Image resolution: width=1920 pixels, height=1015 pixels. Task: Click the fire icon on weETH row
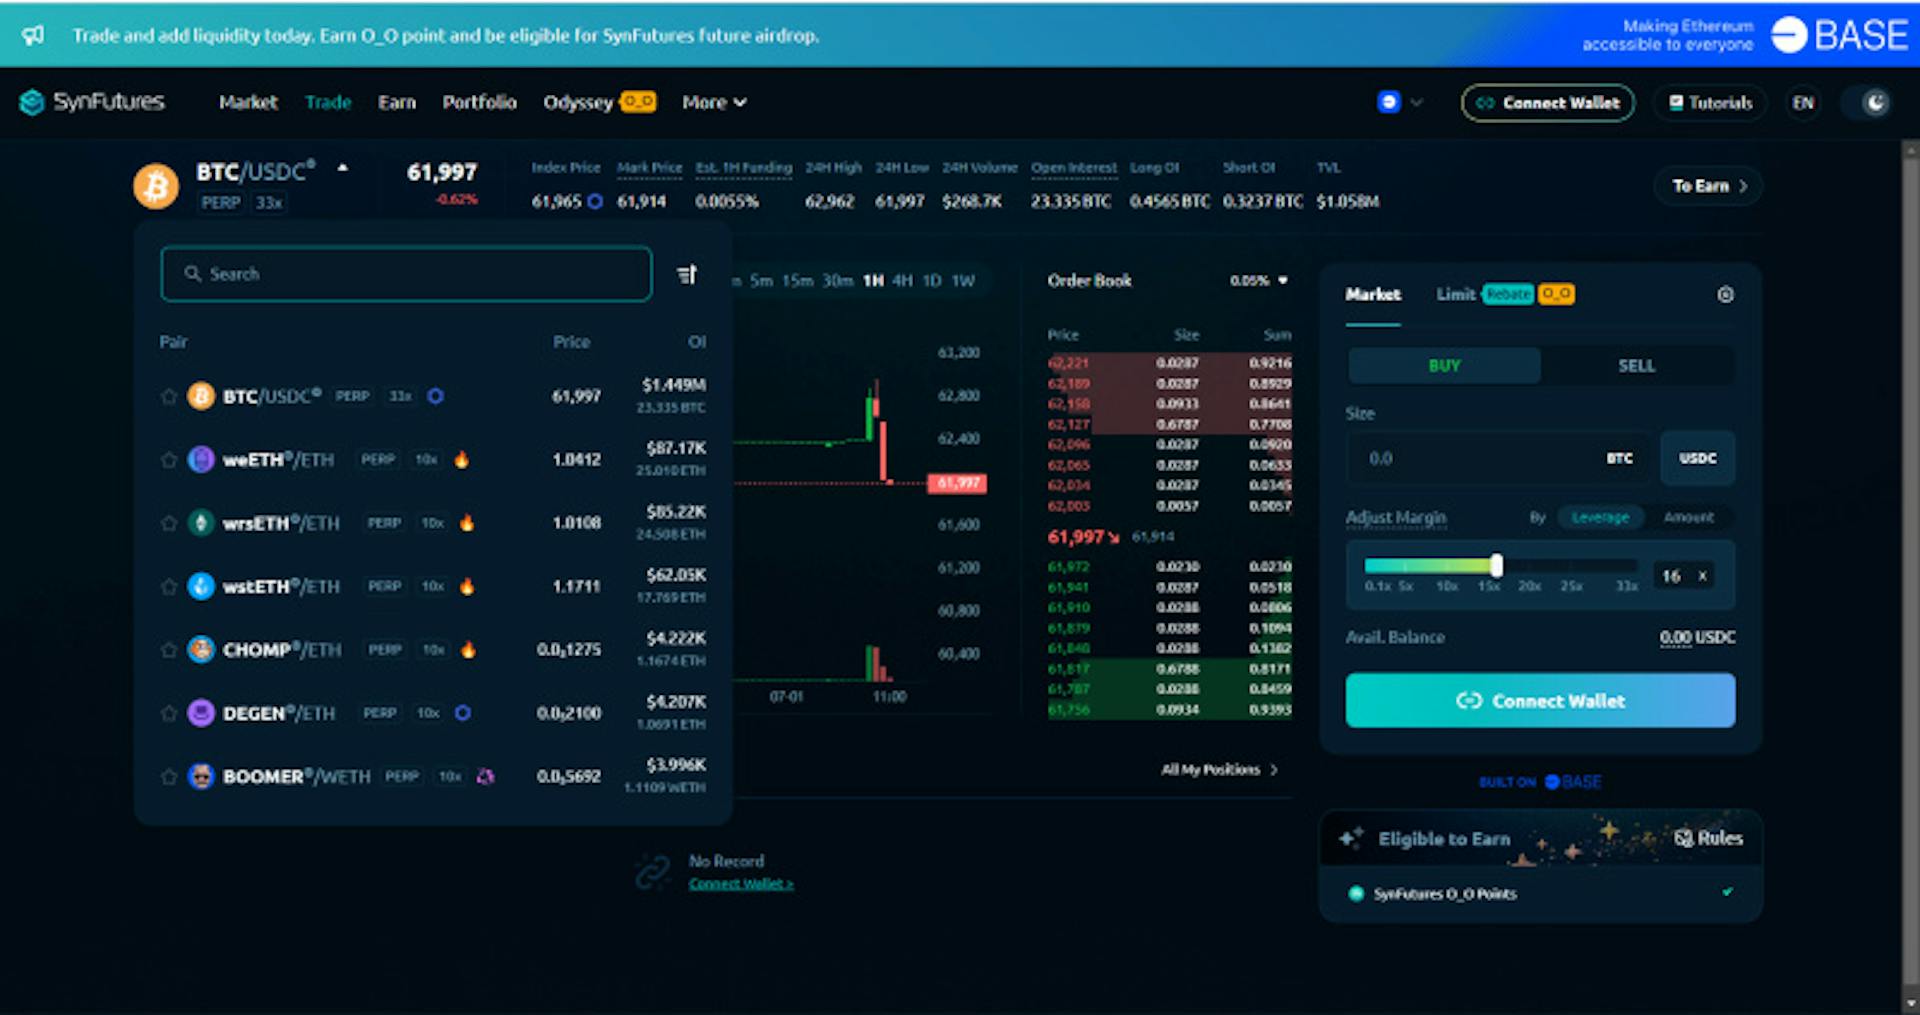tap(461, 459)
